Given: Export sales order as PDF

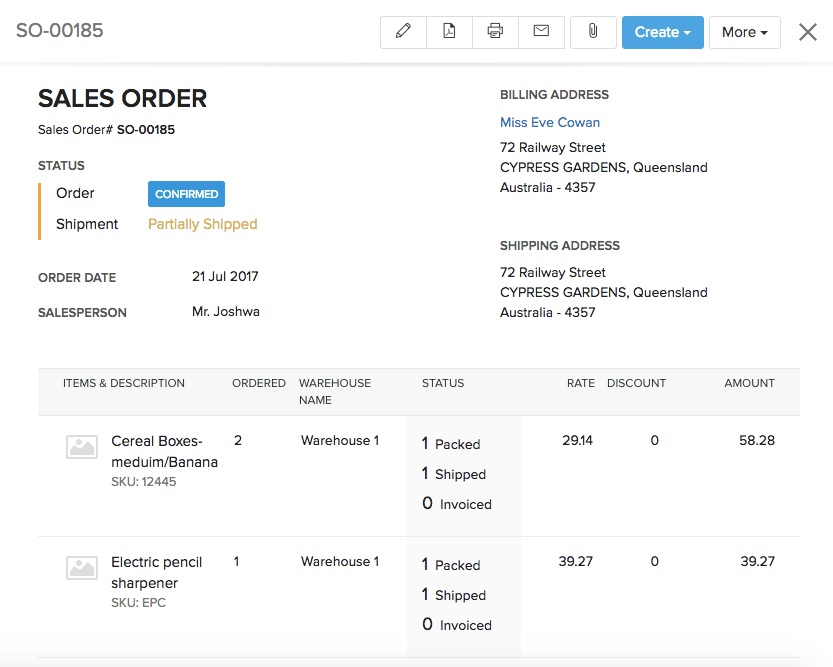Looking at the screenshot, I should click(449, 32).
